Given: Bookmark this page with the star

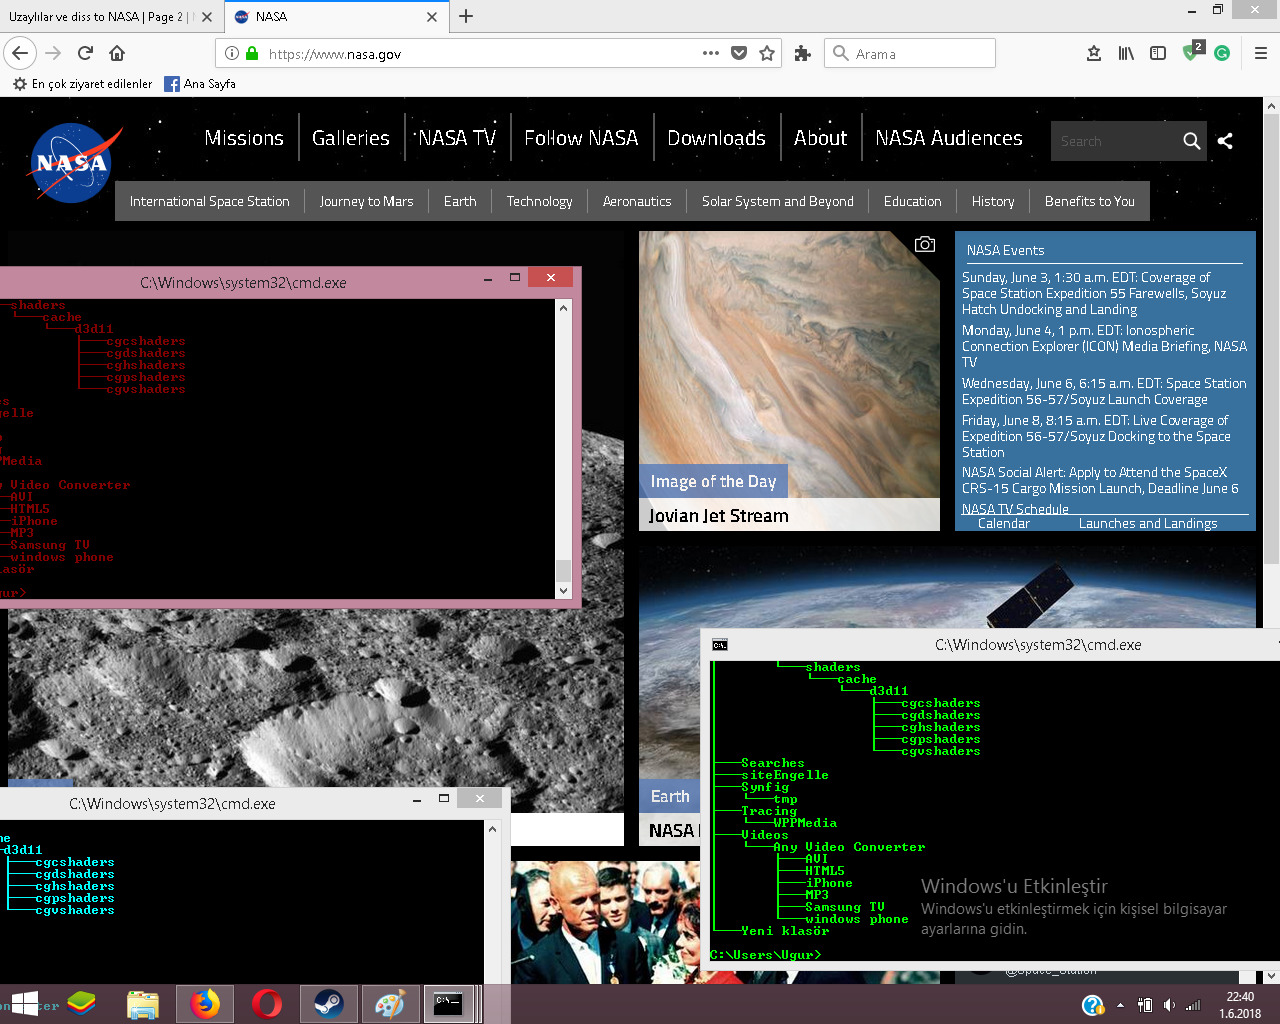Looking at the screenshot, I should point(767,53).
